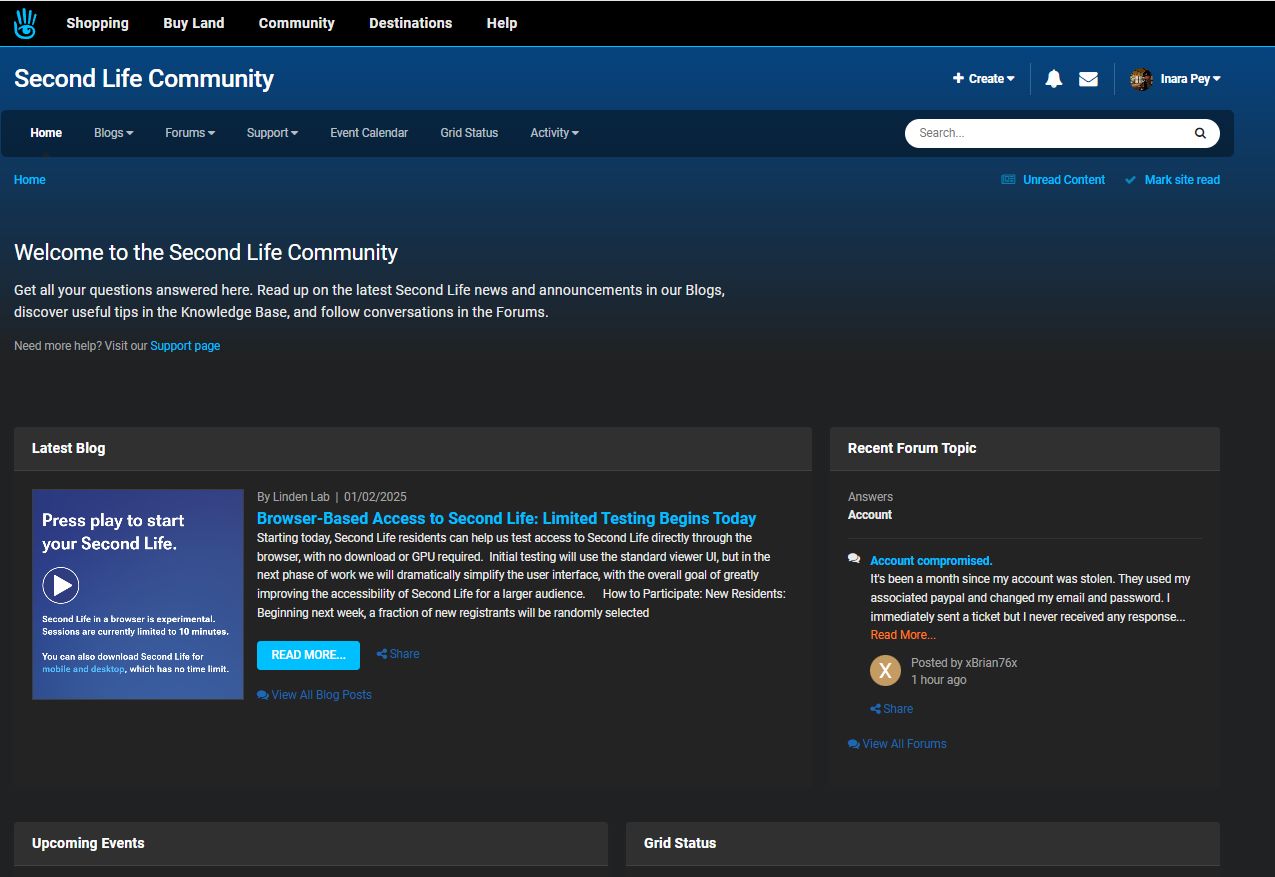The height and width of the screenshot is (877, 1275).
Task: Open Destinations in the top menu
Action: (410, 23)
